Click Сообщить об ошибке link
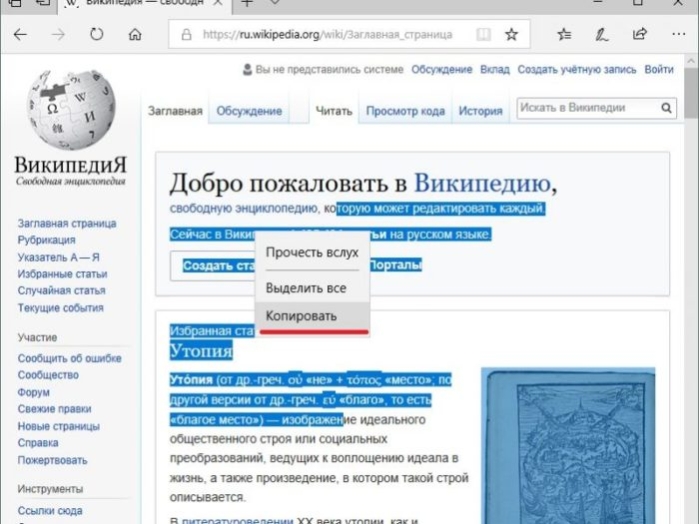This screenshot has height=524, width=699. coord(70,358)
